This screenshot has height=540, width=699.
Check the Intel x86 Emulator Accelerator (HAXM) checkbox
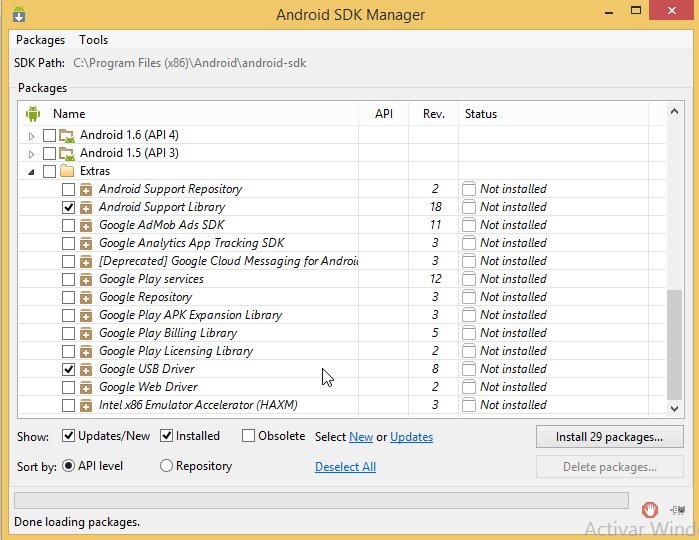(x=68, y=405)
